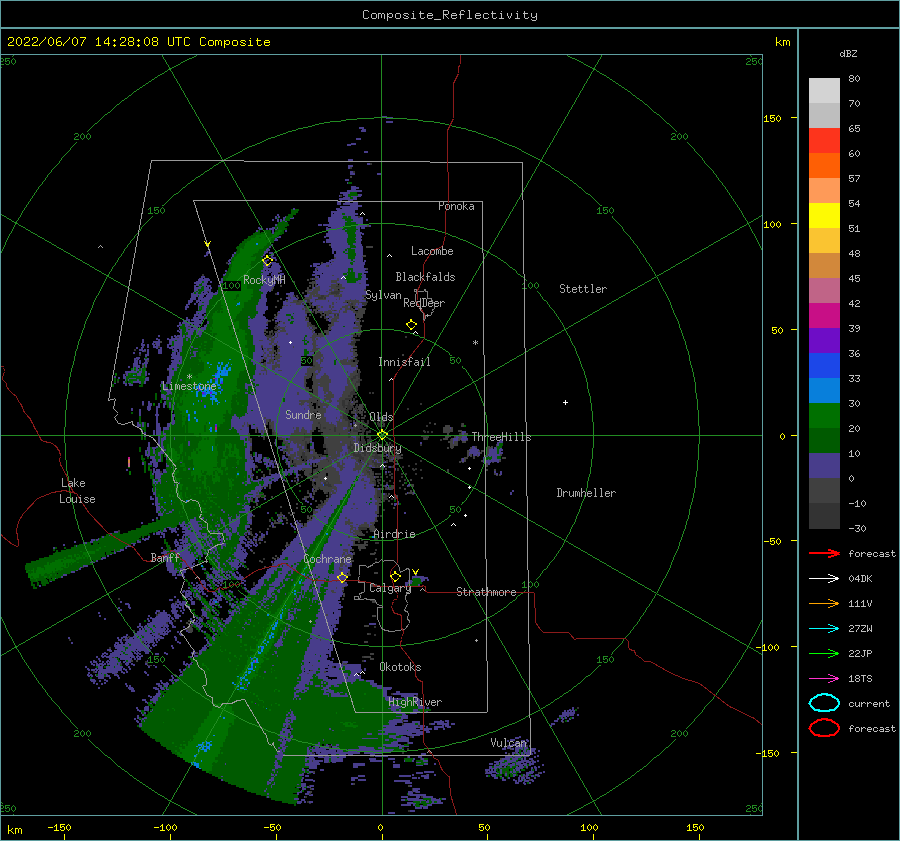The image size is (900, 841).
Task: Click the red forecast ellipse icon
Action: 824,728
